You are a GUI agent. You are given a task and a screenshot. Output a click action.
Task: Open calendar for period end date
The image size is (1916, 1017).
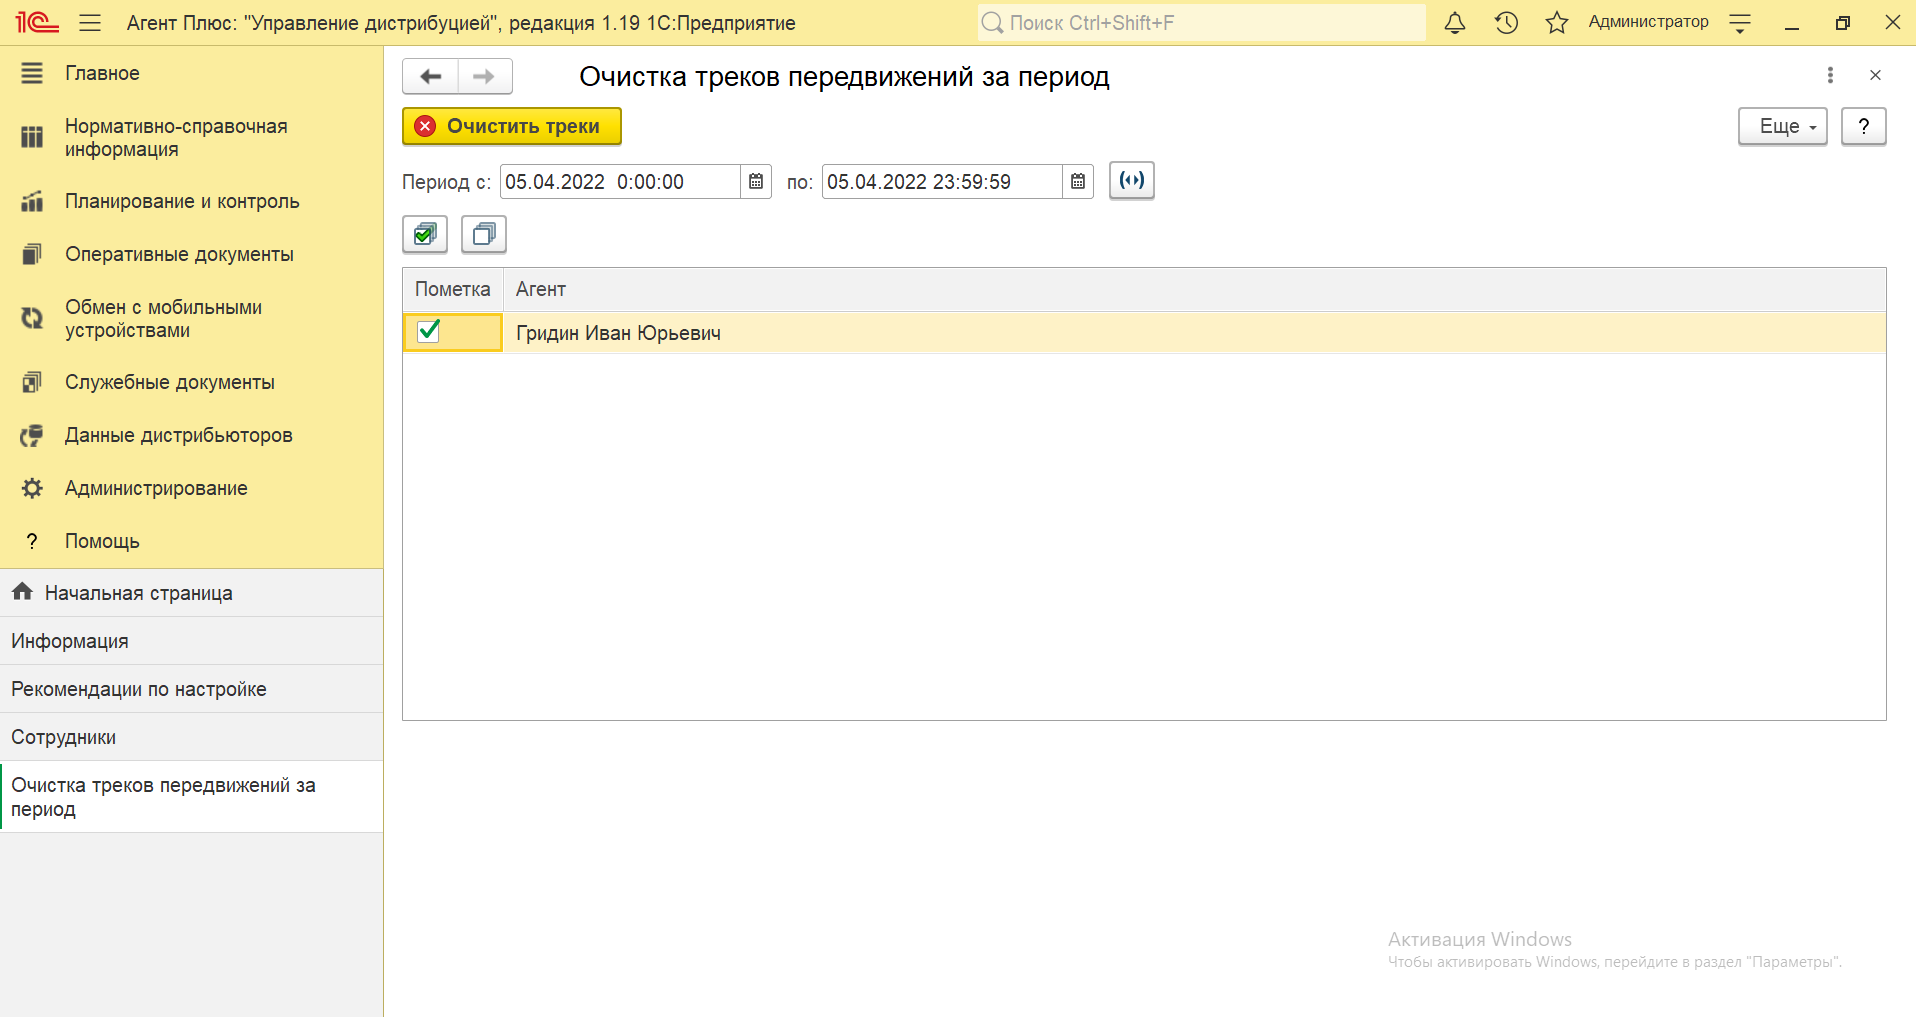1078,182
